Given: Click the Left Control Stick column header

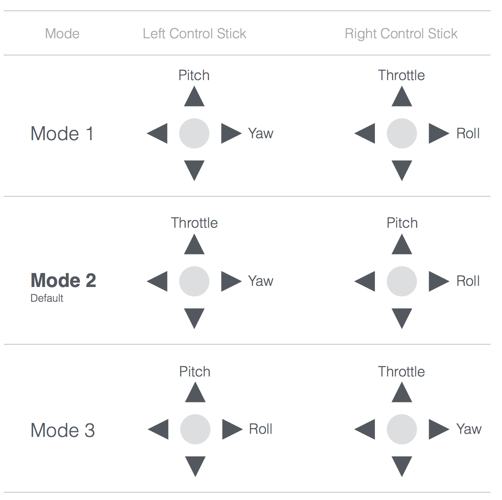Looking at the screenshot, I should click(195, 34).
